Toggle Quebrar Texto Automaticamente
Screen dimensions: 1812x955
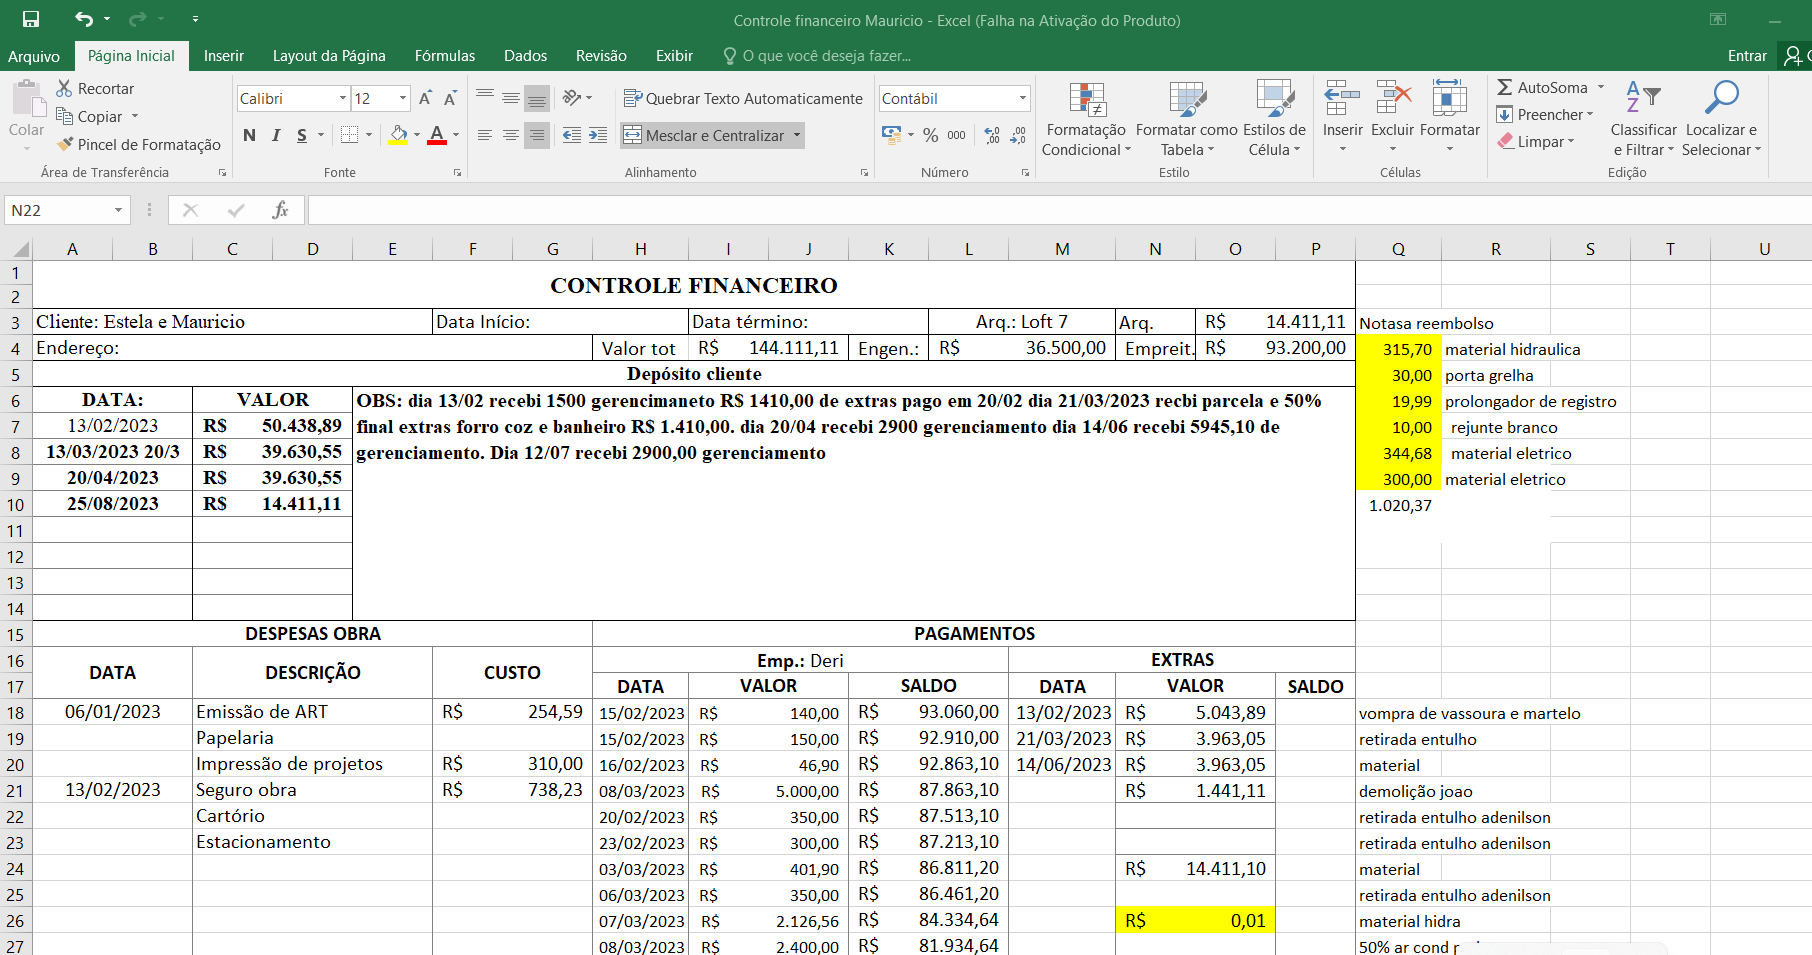(743, 98)
